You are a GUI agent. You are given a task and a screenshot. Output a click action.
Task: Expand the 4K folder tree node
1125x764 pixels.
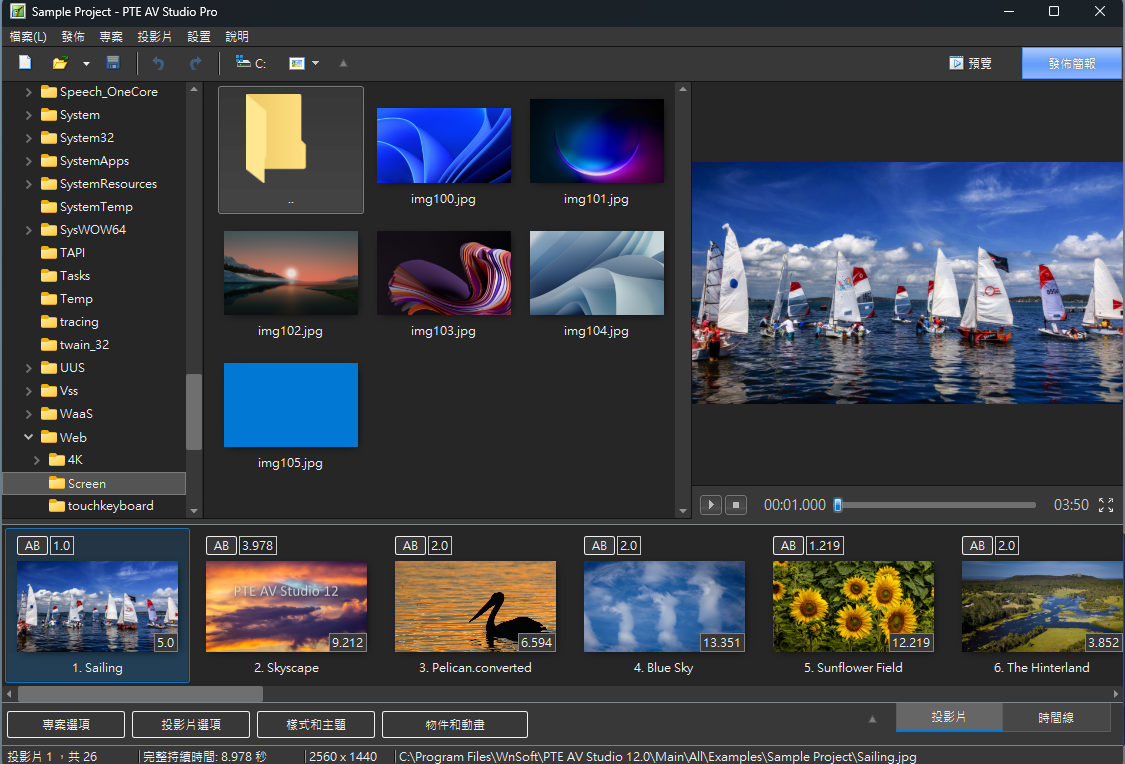[x=37, y=460]
